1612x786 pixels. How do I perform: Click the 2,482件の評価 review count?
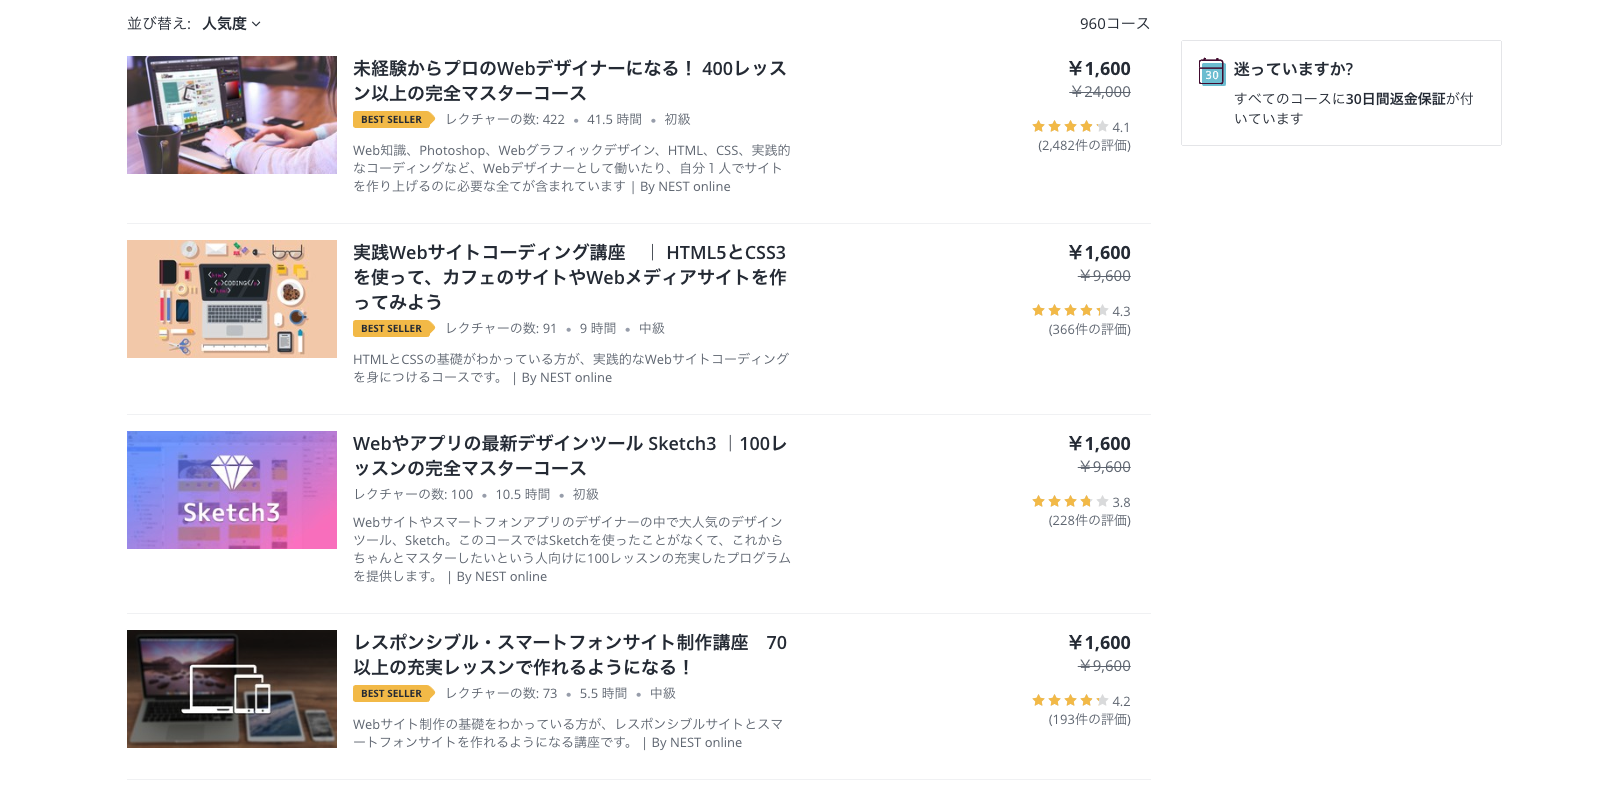click(1084, 146)
